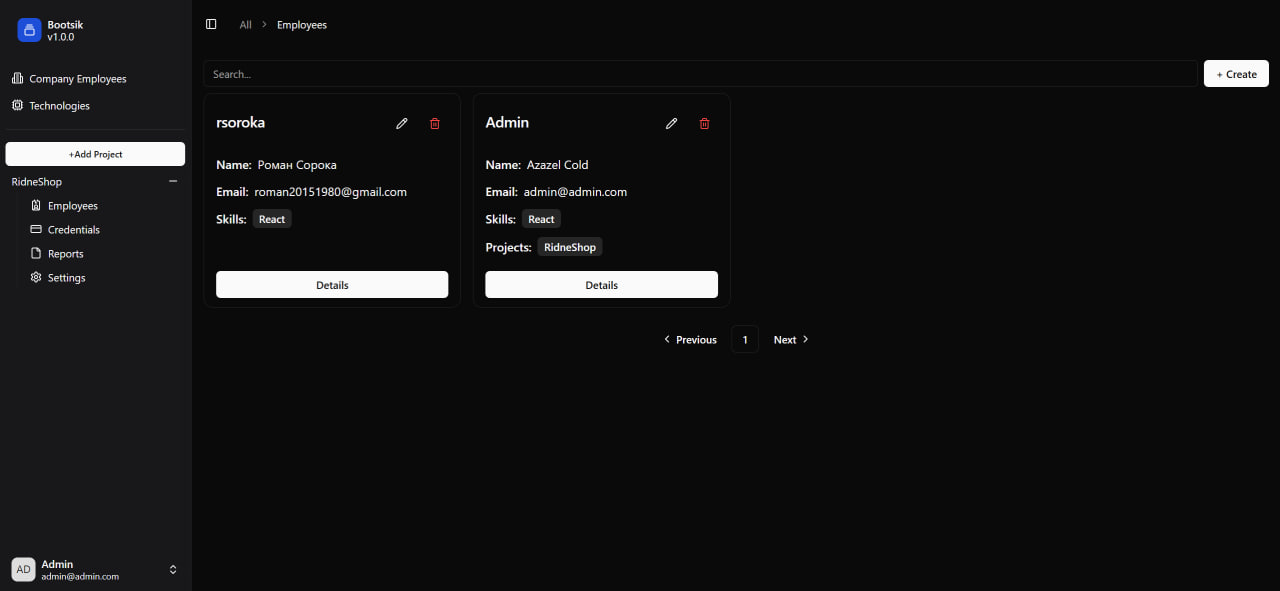Click the Bootsik app logo icon
The width and height of the screenshot is (1280, 591).
tap(29, 30)
